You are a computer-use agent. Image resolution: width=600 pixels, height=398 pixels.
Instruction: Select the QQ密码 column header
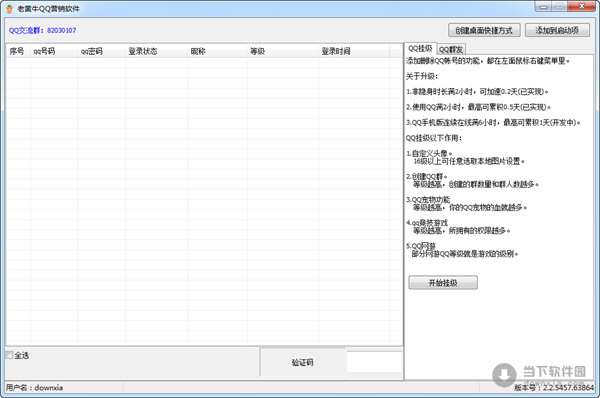point(101,51)
